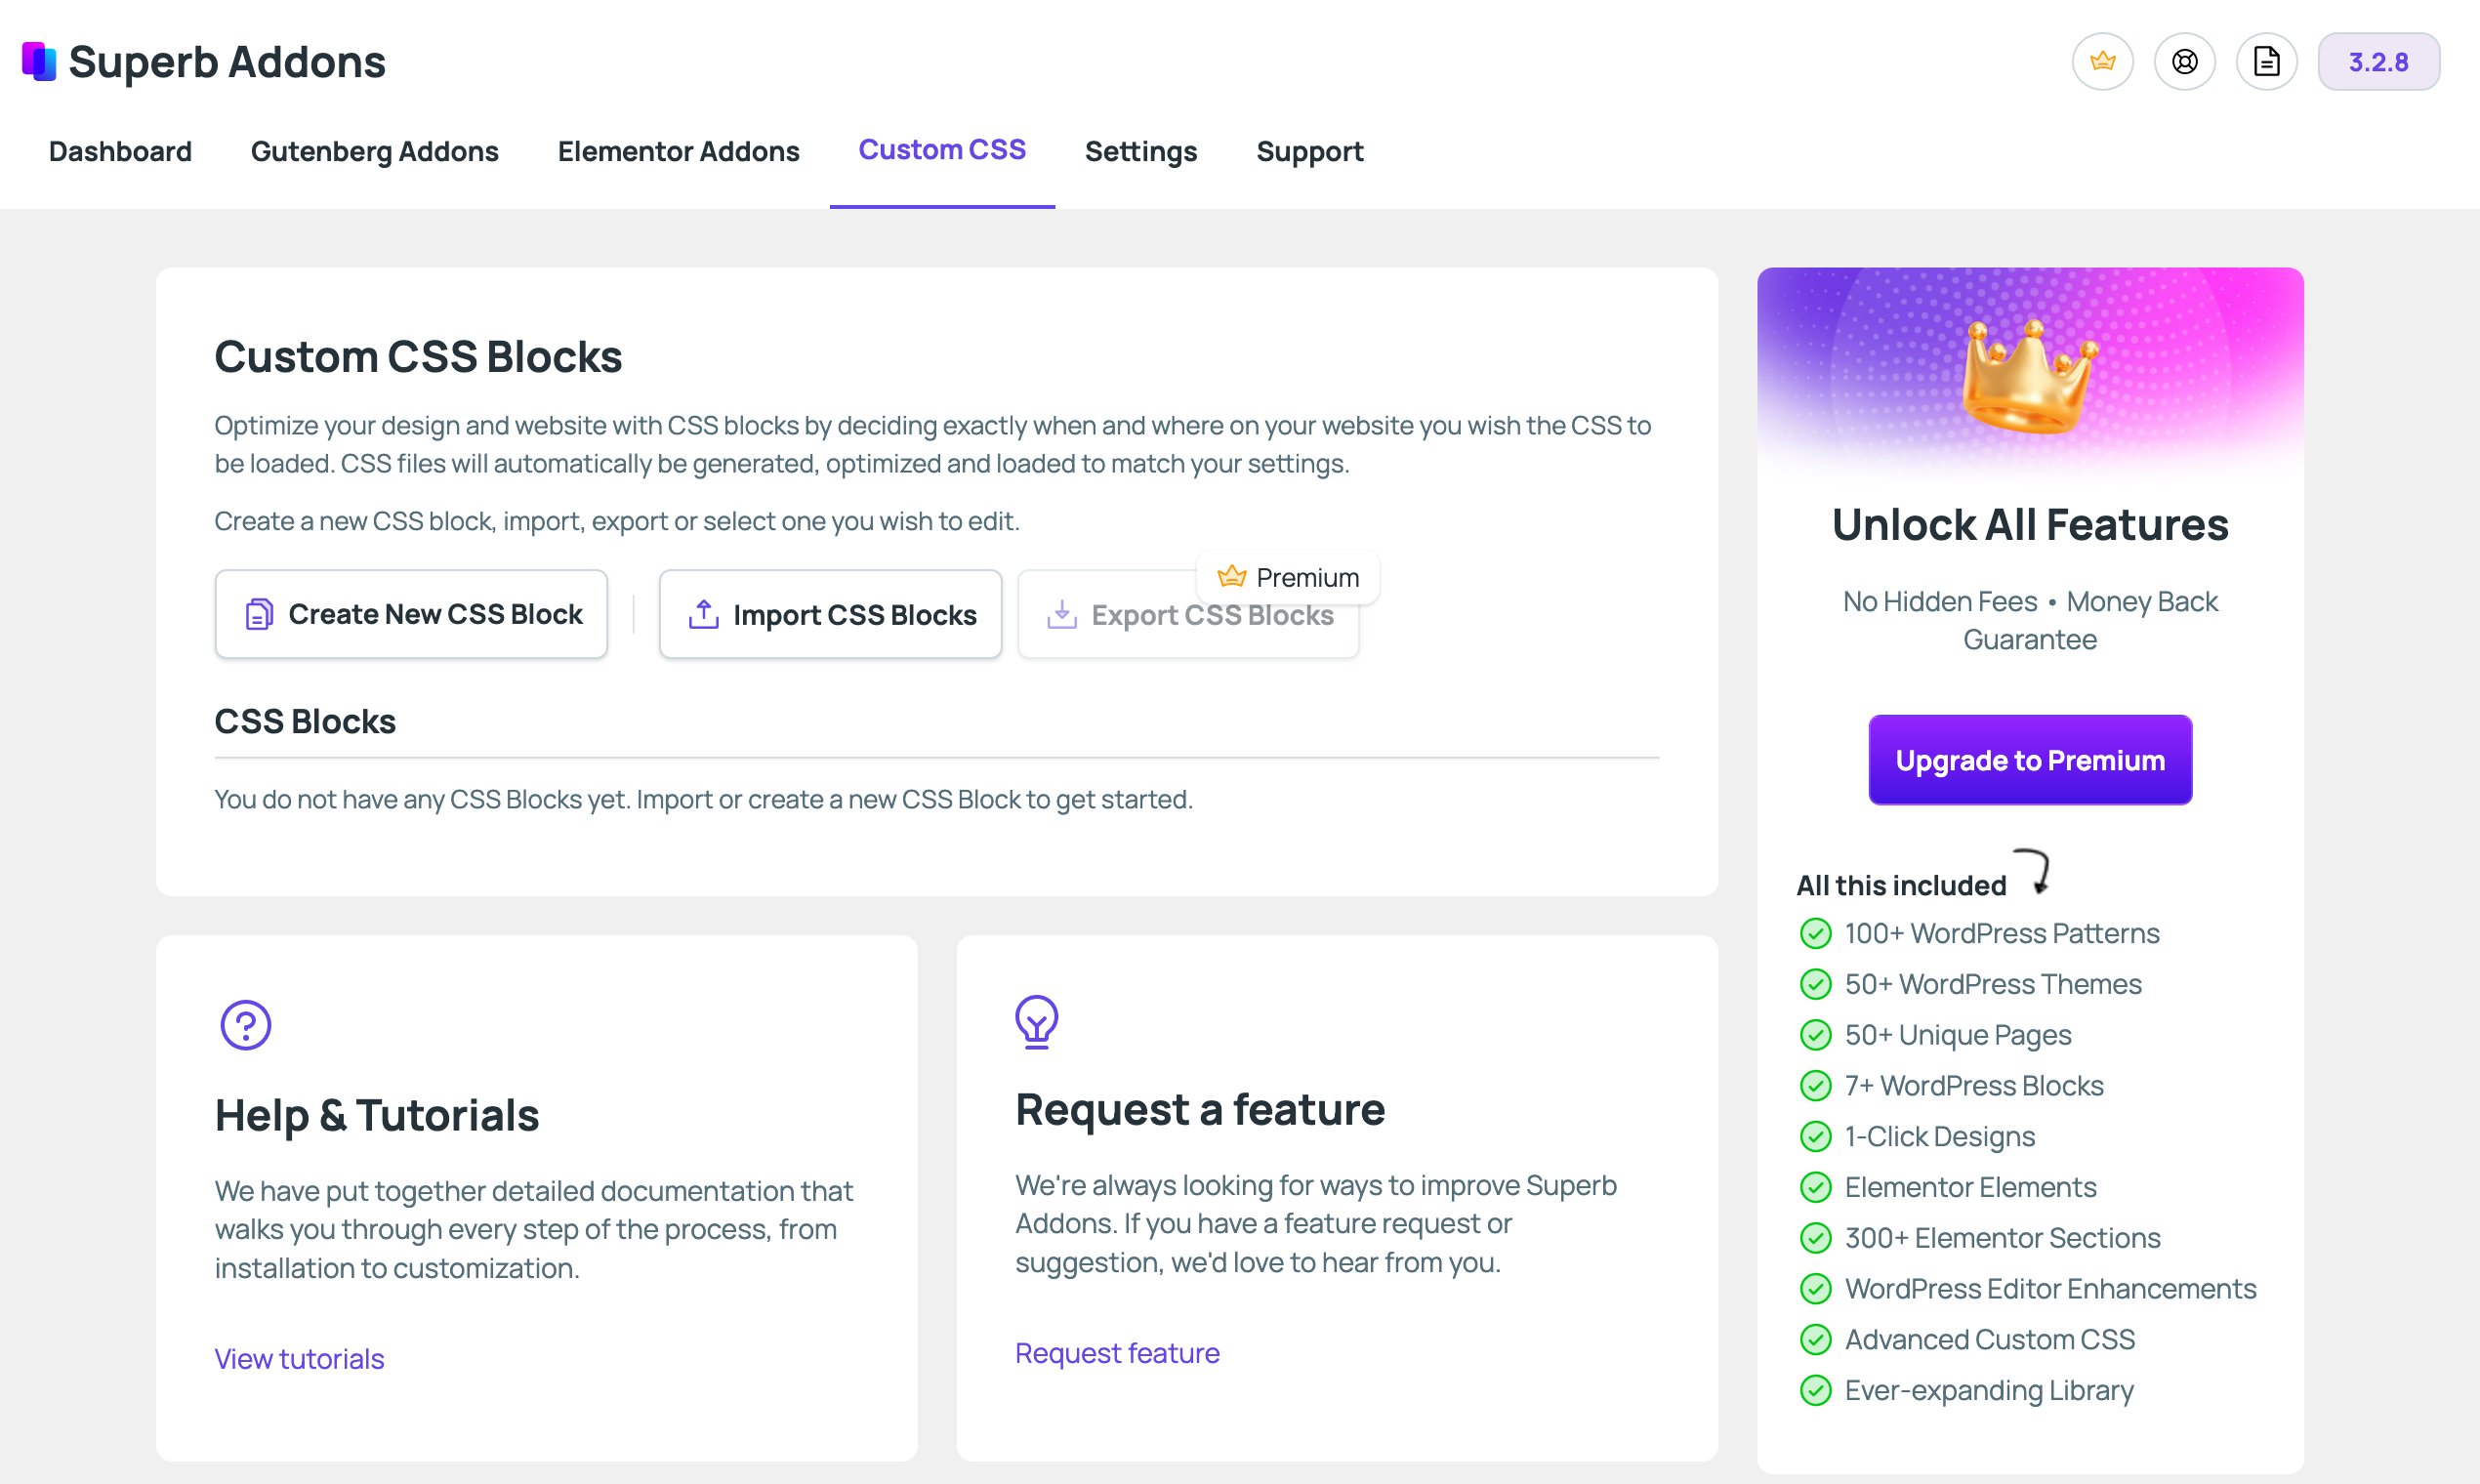The image size is (2480, 1484).
Task: Select Create New CSS Block
Action: point(411,613)
